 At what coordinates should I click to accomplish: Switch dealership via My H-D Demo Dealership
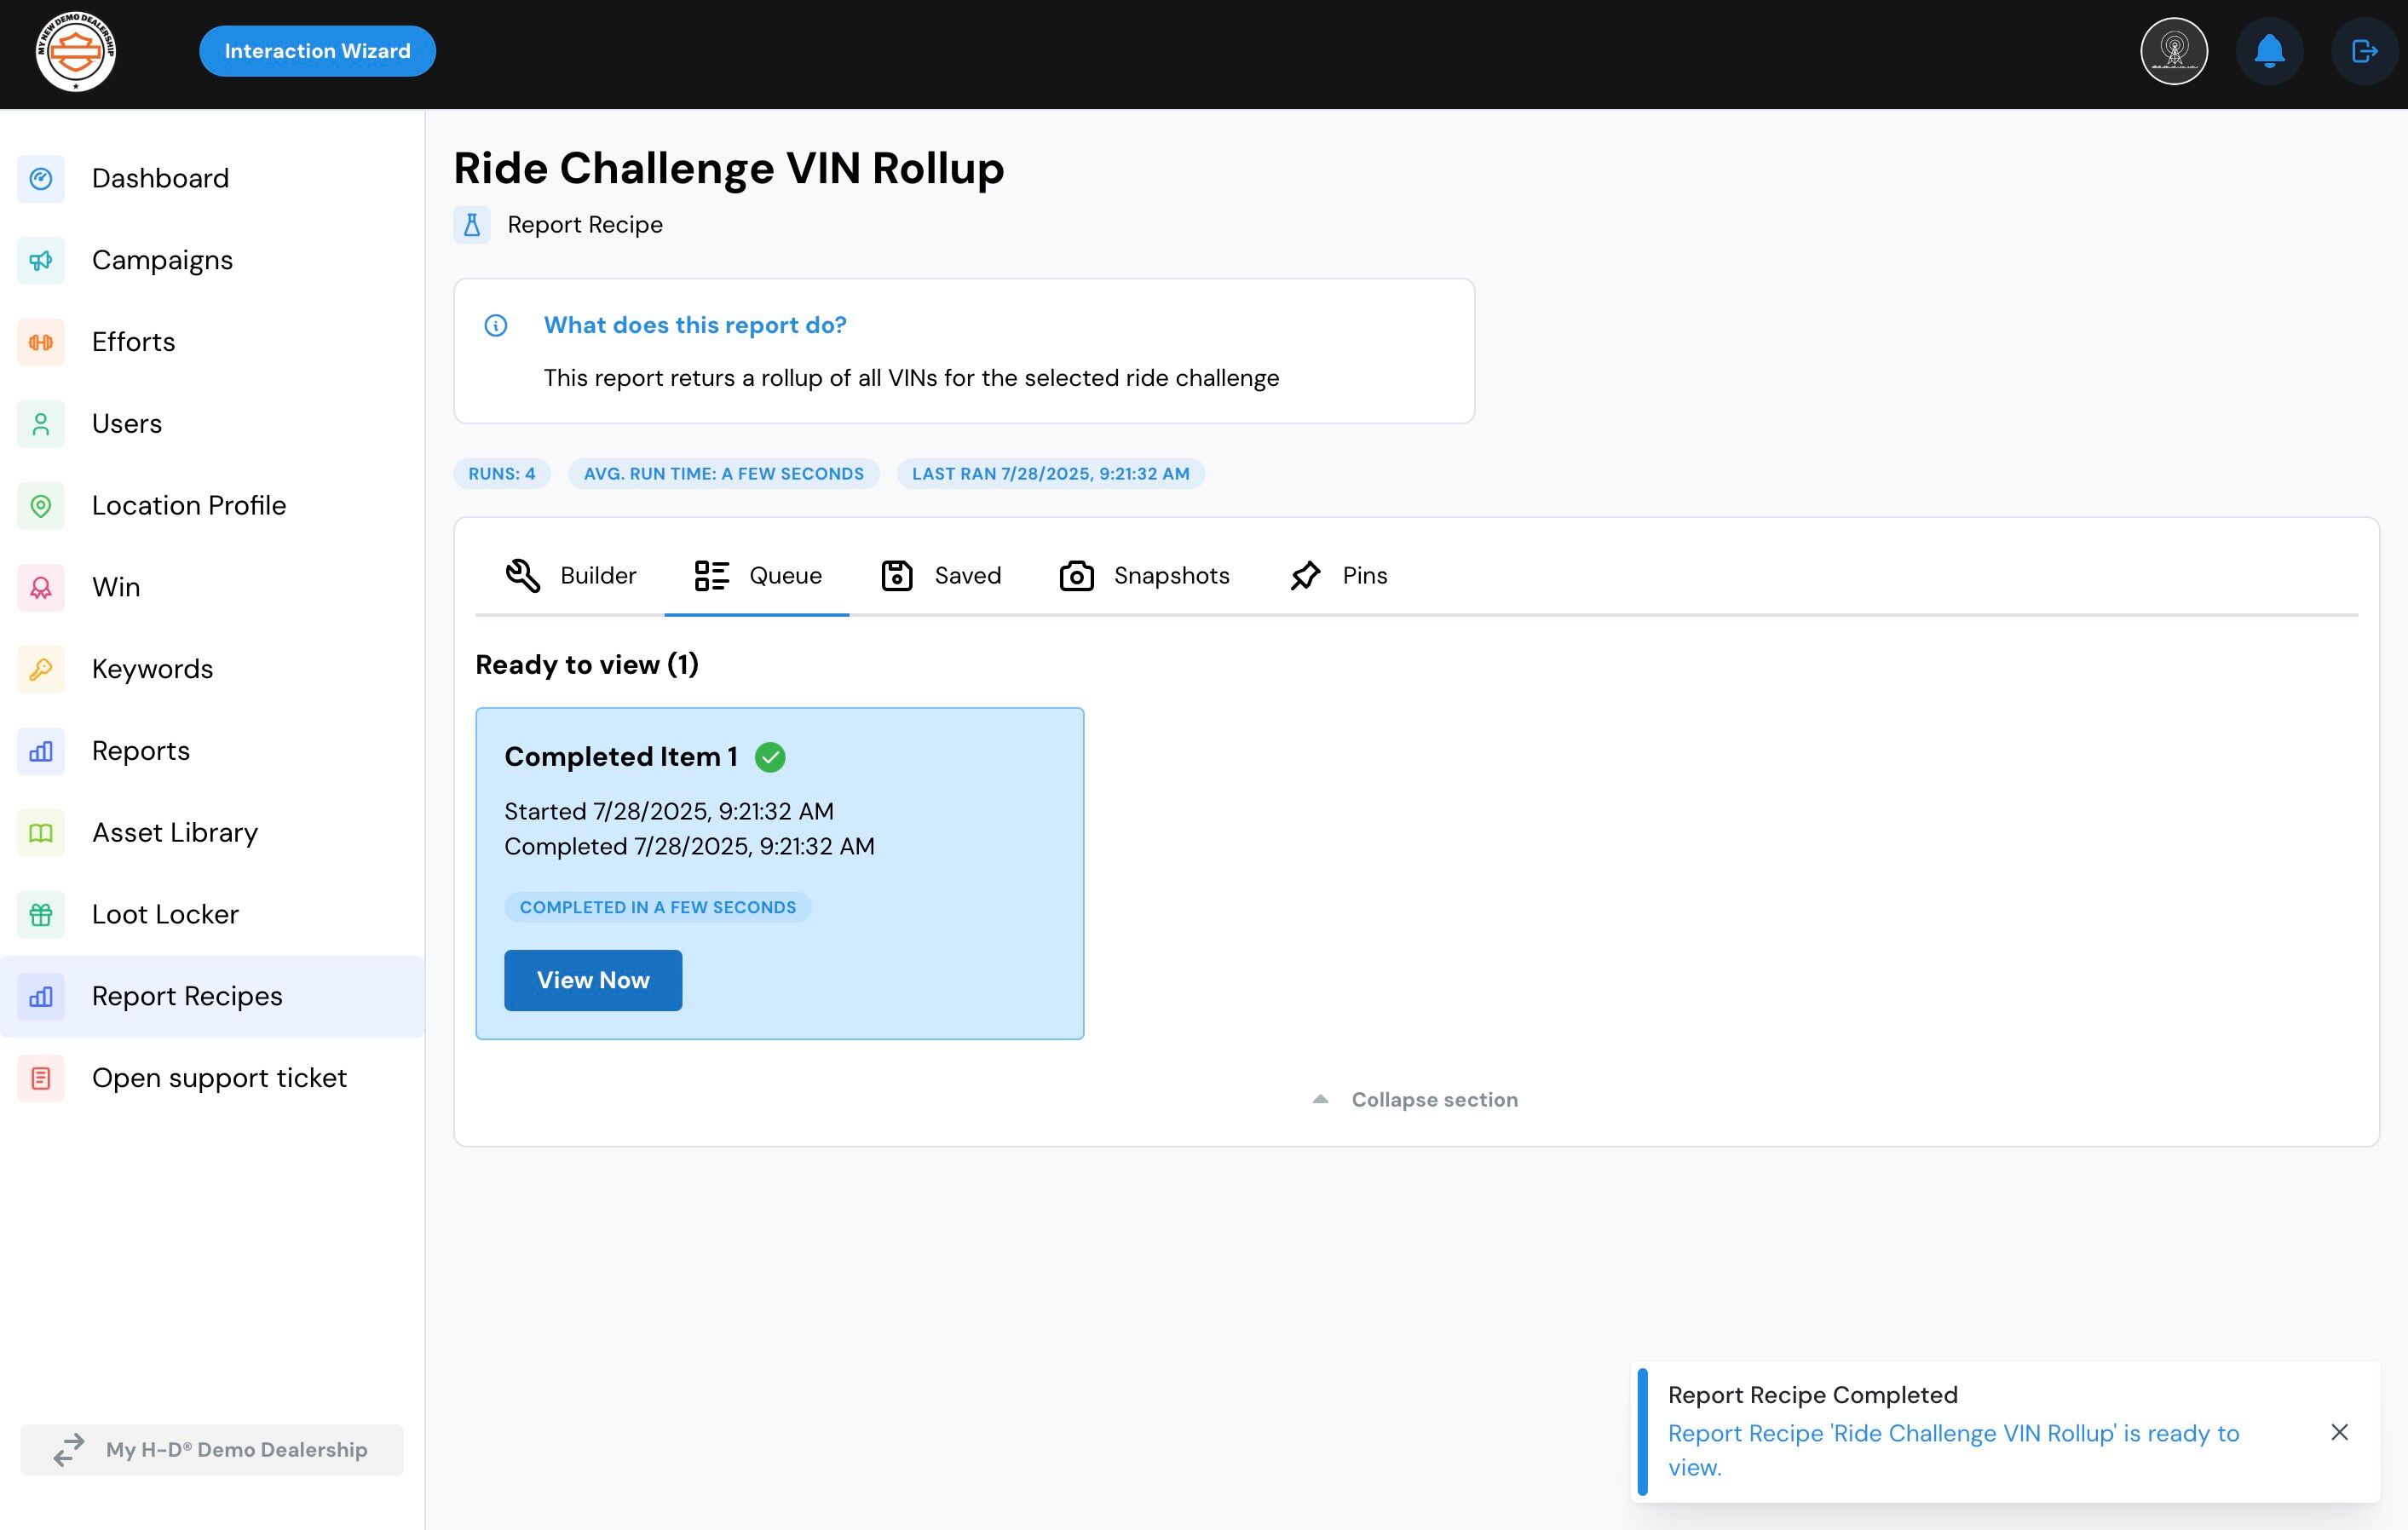pos(212,1450)
